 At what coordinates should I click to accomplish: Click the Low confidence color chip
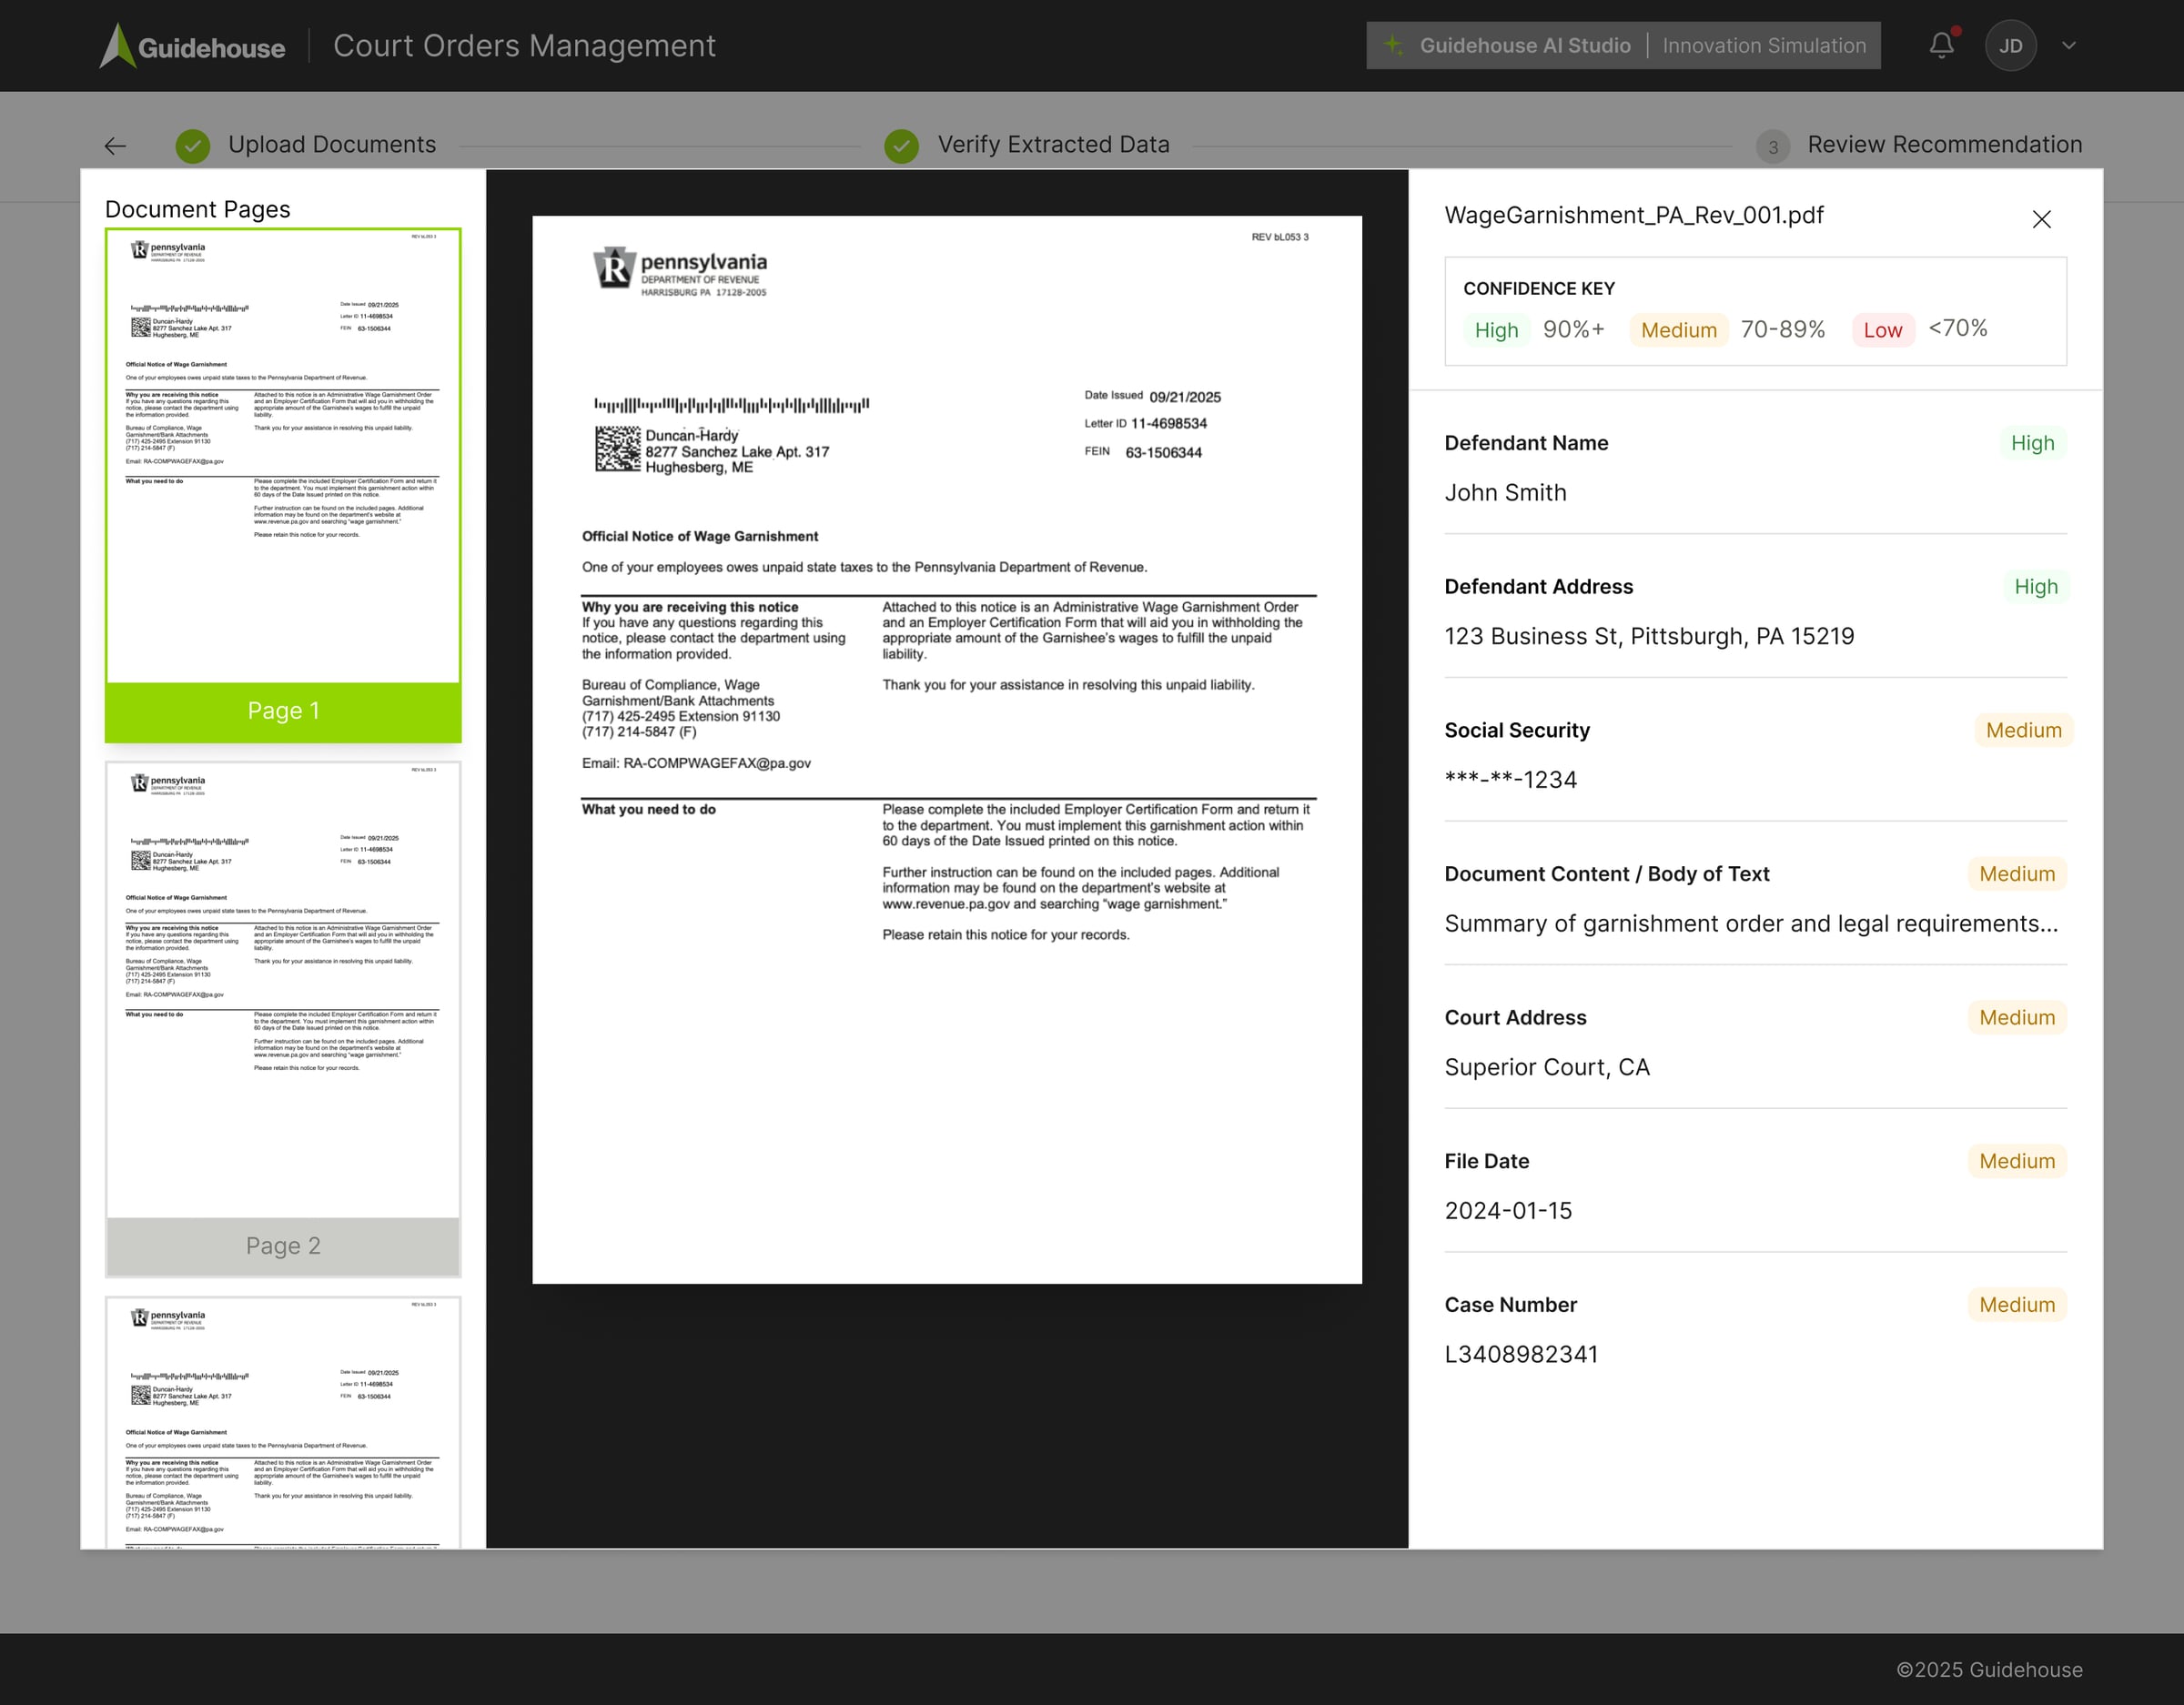[1882, 329]
